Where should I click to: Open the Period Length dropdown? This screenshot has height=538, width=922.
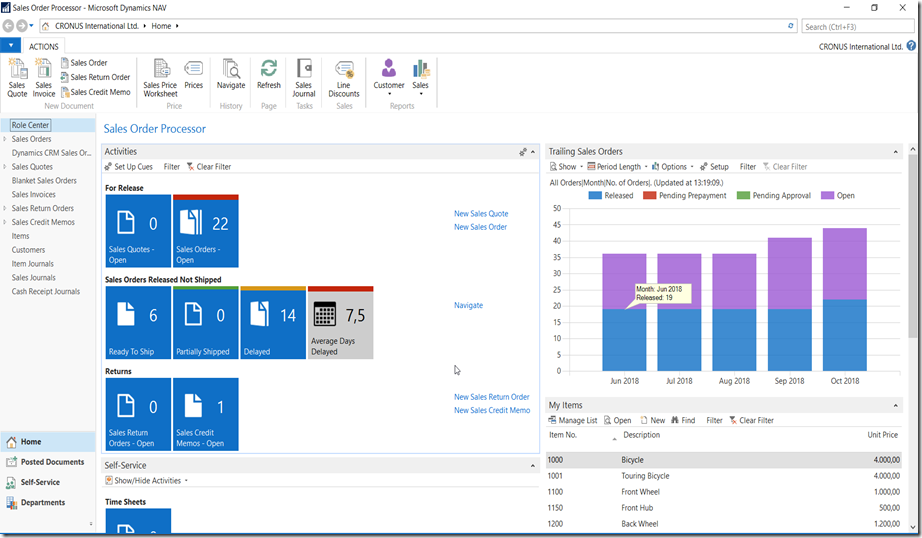[x=617, y=166]
